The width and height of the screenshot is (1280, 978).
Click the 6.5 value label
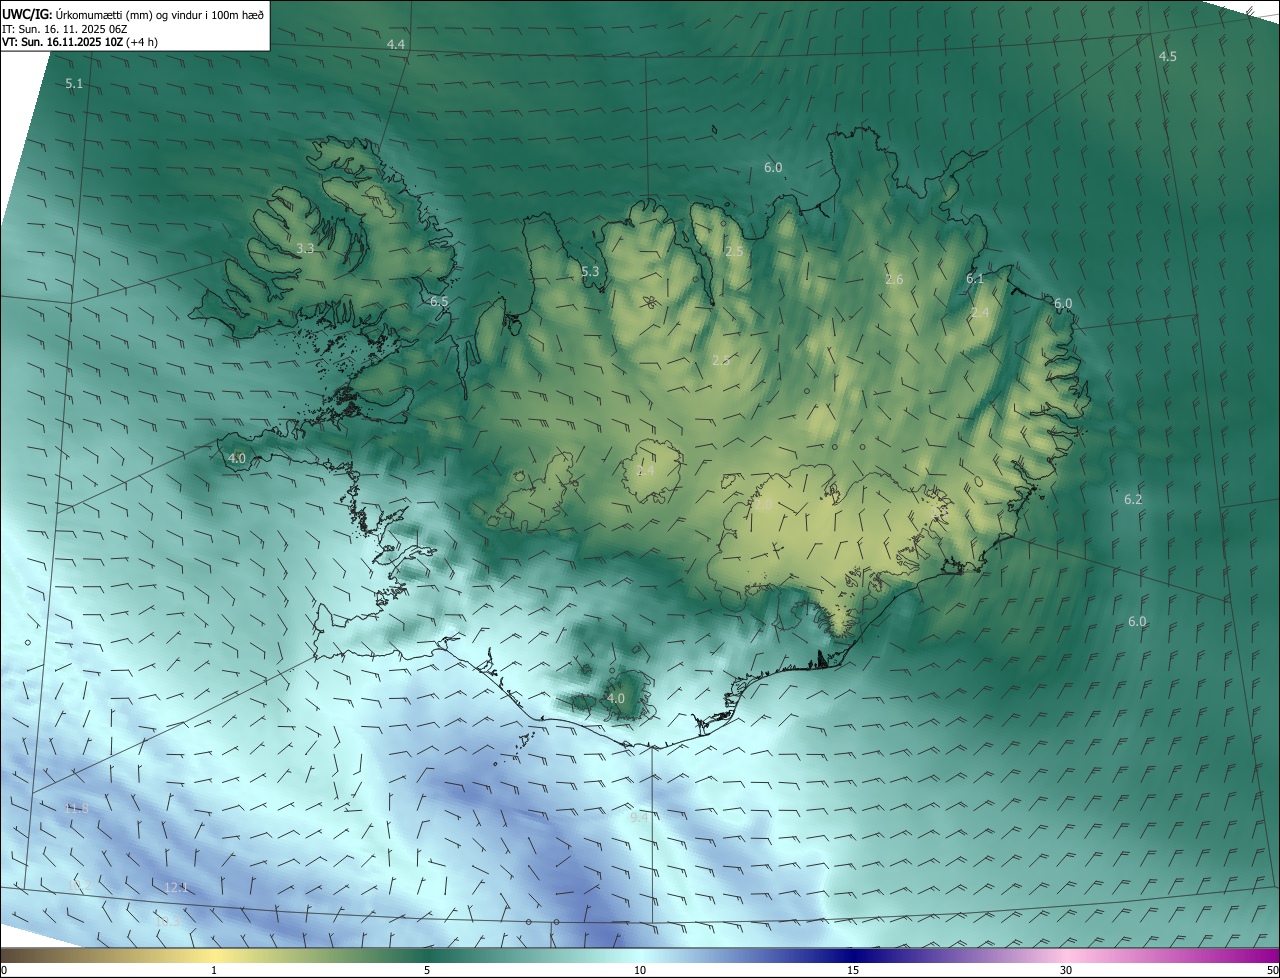(439, 302)
